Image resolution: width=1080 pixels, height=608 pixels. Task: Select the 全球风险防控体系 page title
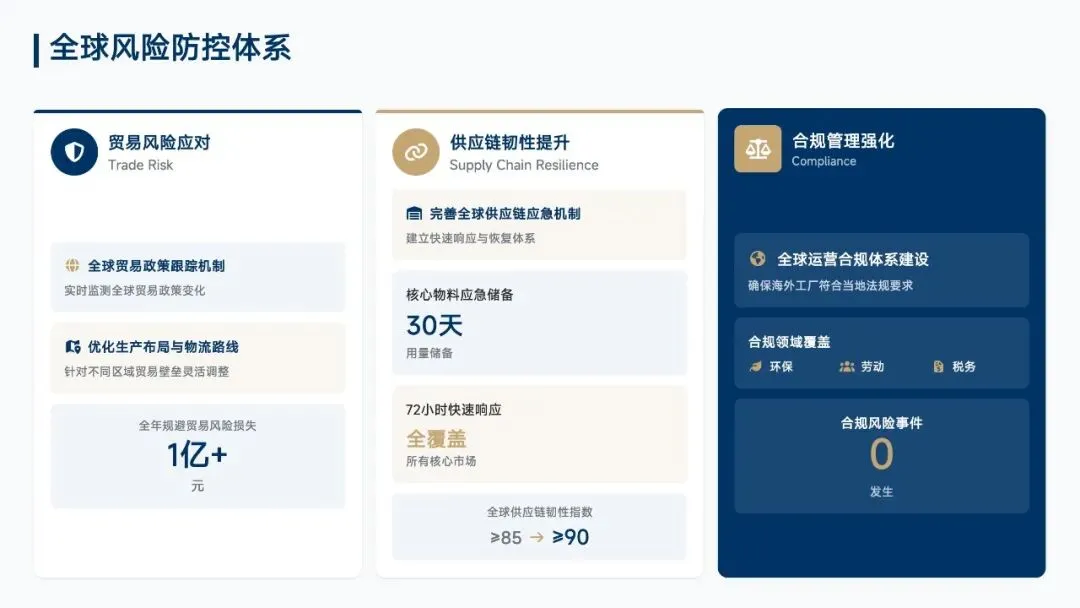(x=170, y=48)
